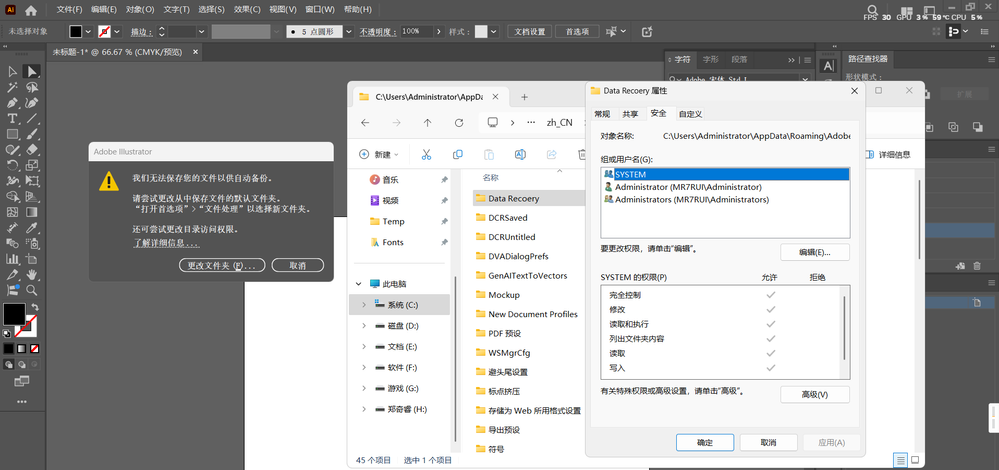The width and height of the screenshot is (999, 470).
Task: Toggle pin on 音乐 quick access item
Action: click(x=444, y=180)
